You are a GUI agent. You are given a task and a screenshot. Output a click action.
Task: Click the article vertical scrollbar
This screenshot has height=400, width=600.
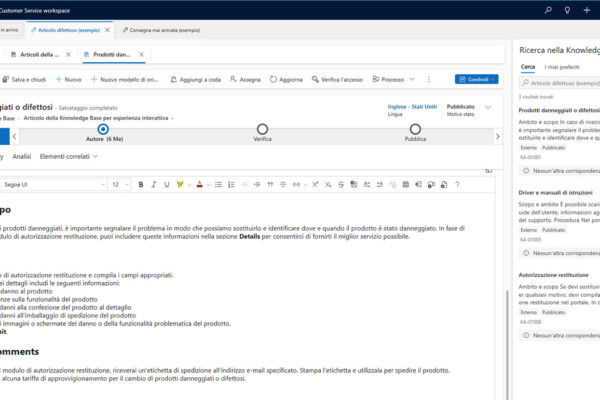(508, 344)
